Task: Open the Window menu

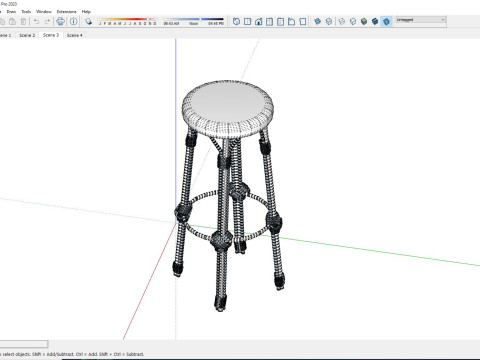Action: (x=44, y=12)
